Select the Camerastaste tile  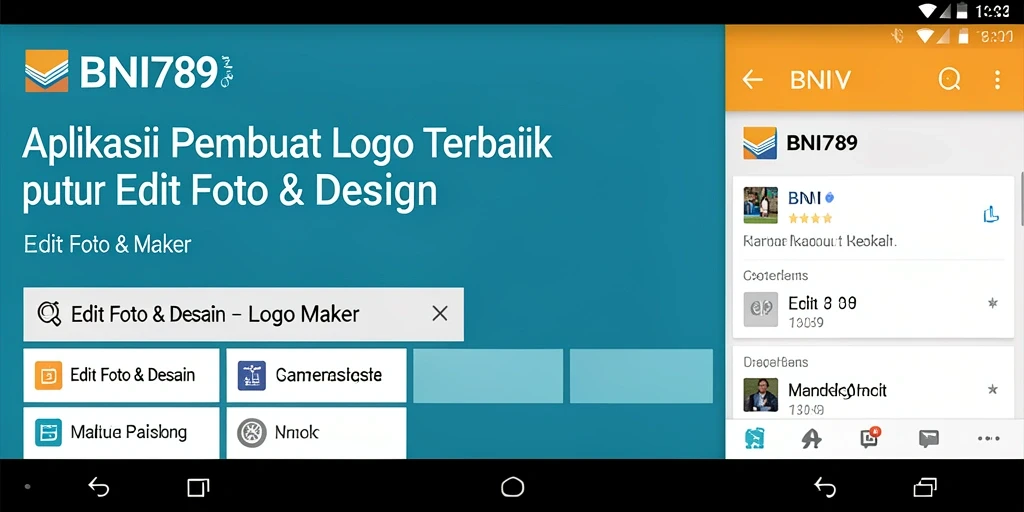[316, 376]
